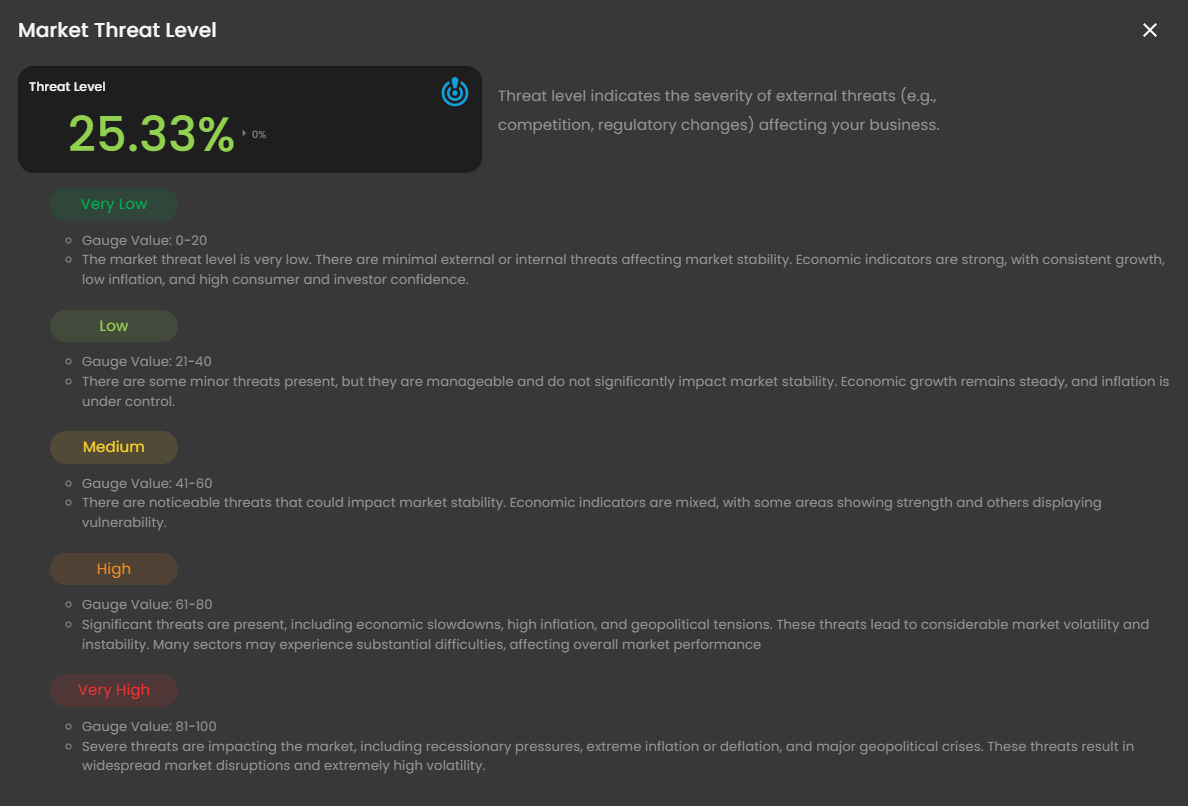Select the orange High threat badge
Image resolution: width=1188 pixels, height=806 pixels.
[x=114, y=569]
